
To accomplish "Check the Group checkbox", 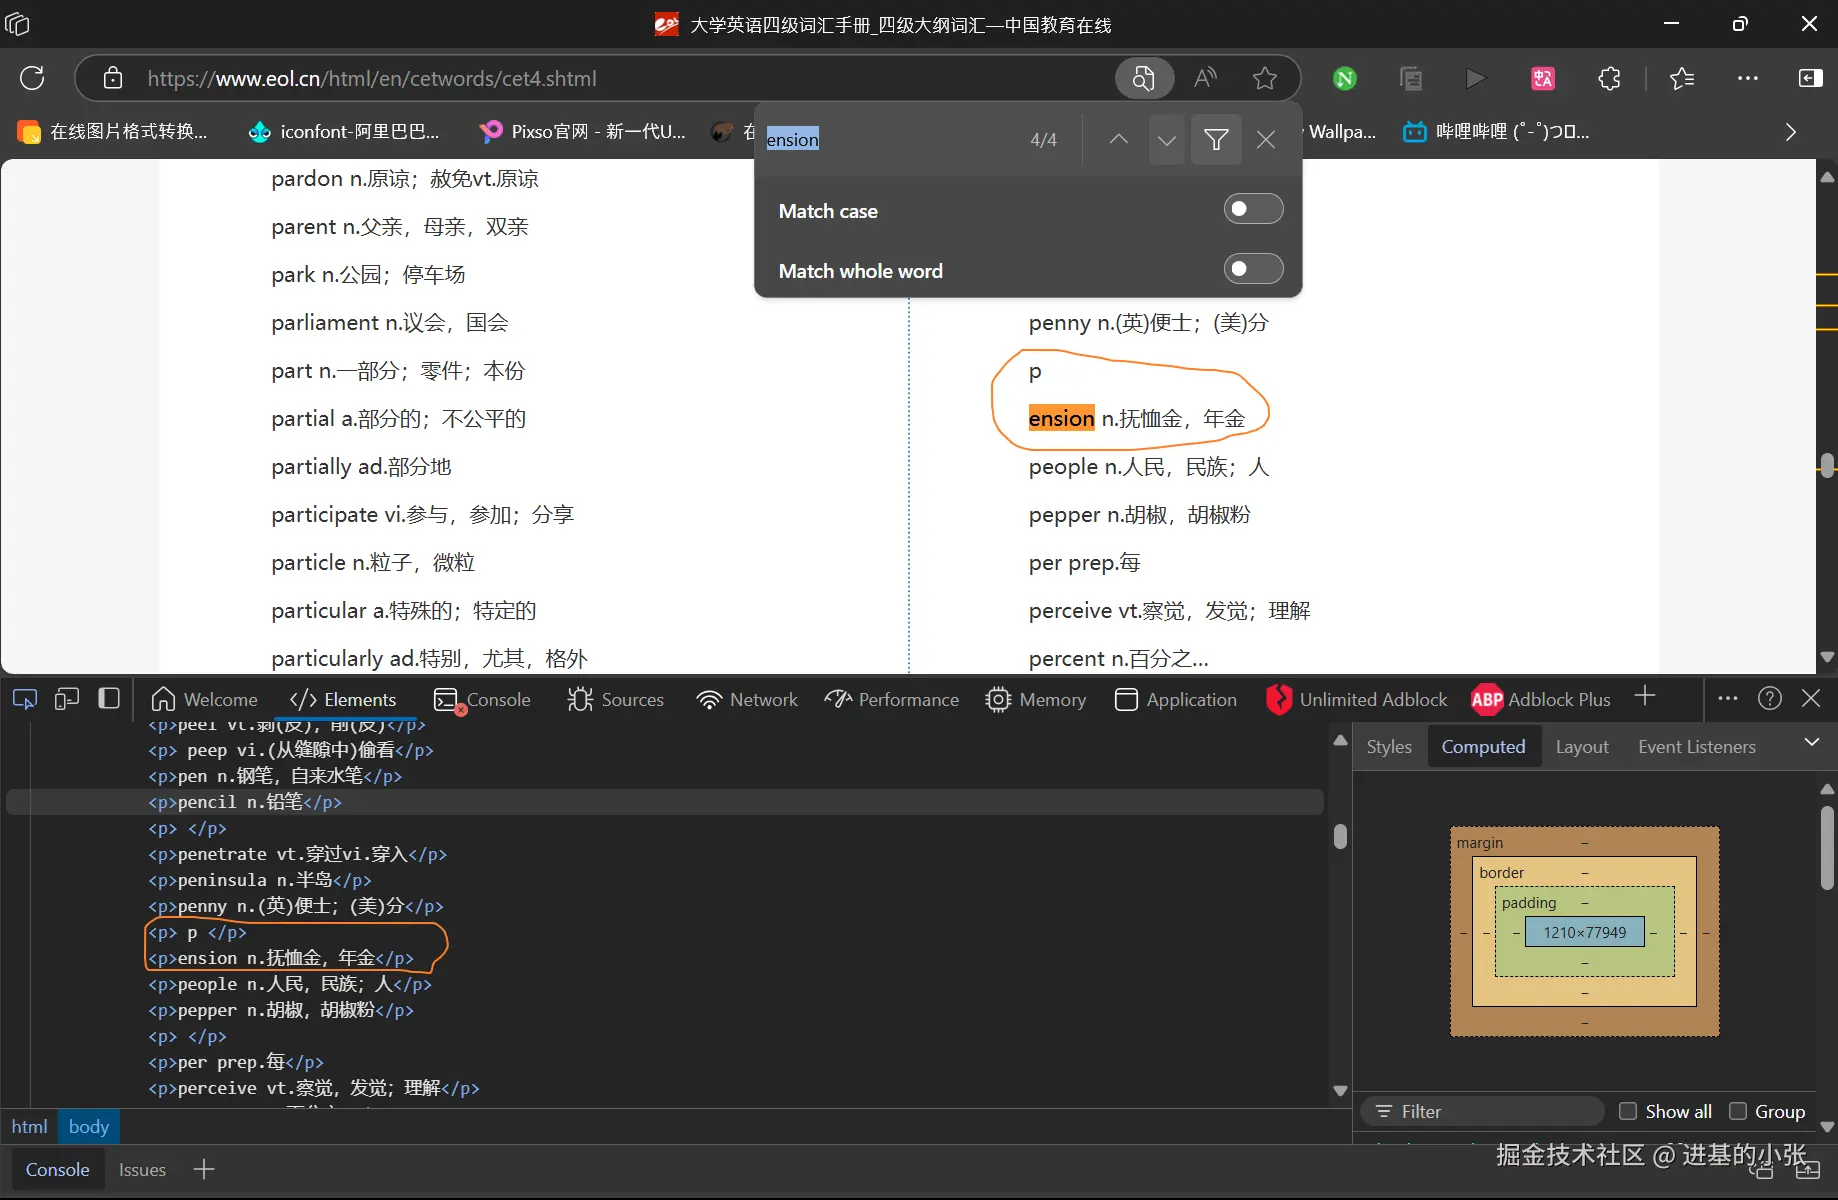I will point(1738,1111).
